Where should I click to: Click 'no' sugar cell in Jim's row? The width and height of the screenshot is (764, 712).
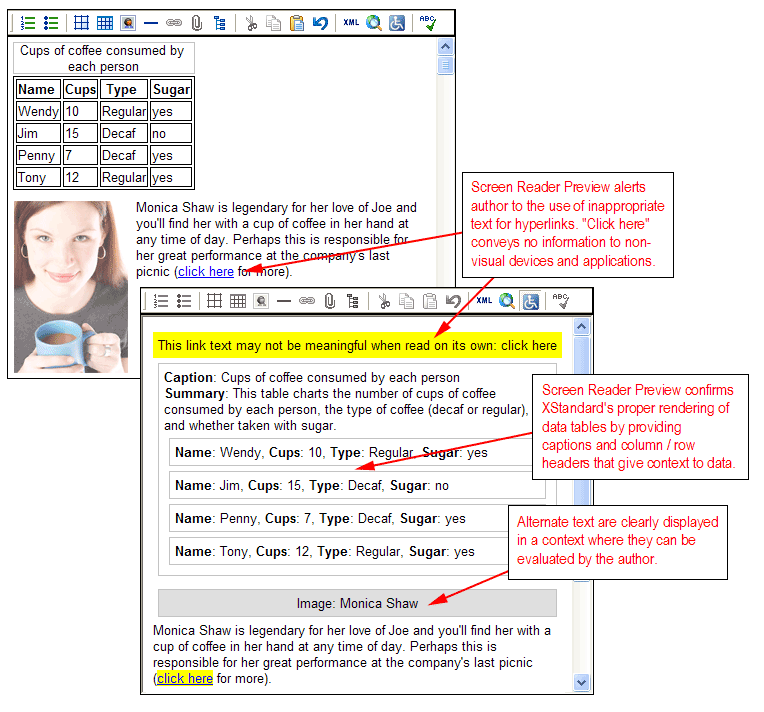tap(171, 134)
